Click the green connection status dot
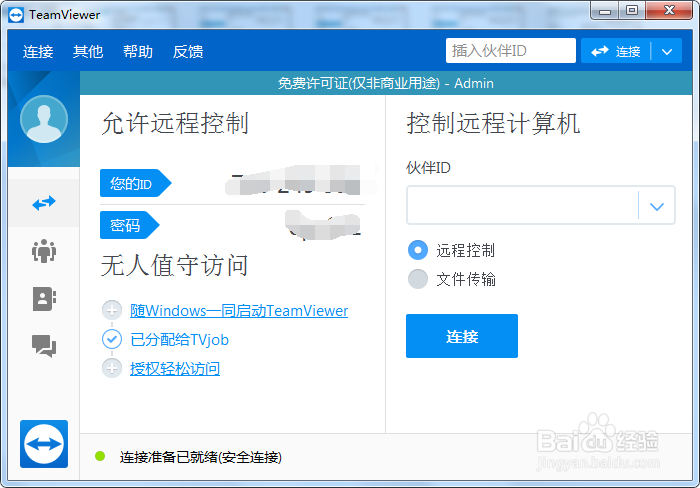This screenshot has height=488, width=700. coord(100,456)
